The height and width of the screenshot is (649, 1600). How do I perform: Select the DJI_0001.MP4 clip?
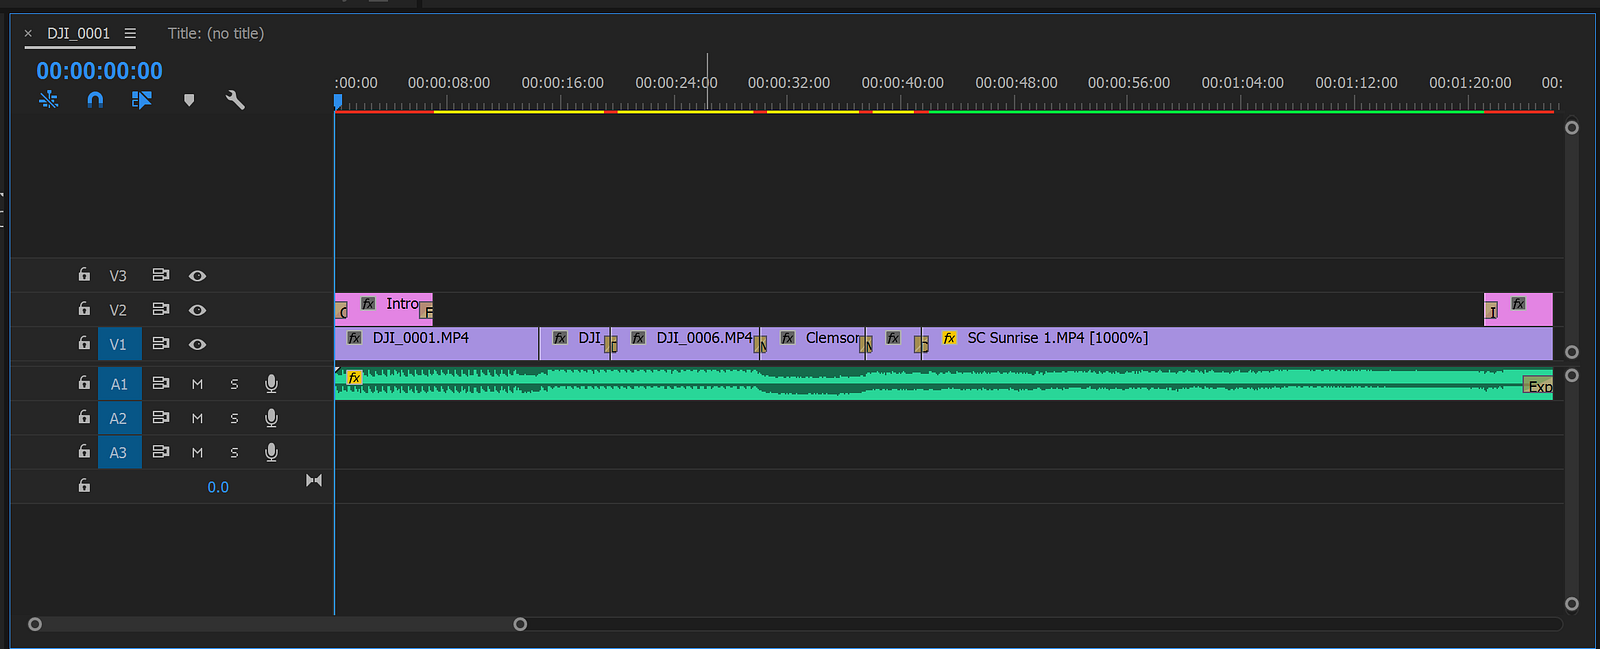(437, 343)
